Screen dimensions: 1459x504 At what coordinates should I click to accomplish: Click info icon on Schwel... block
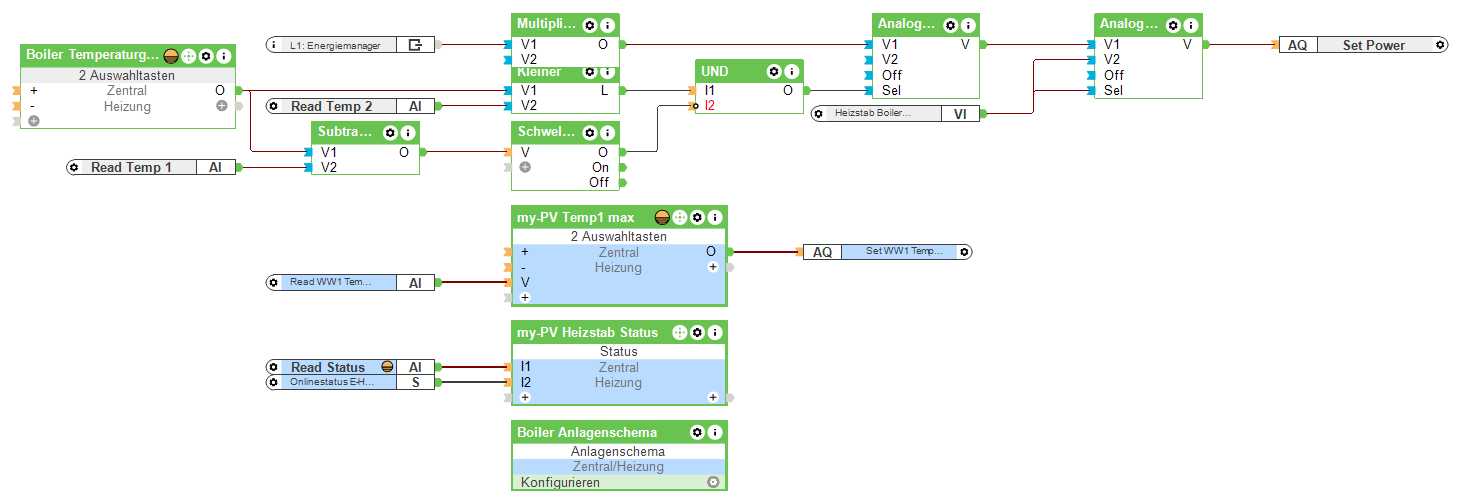click(x=607, y=132)
